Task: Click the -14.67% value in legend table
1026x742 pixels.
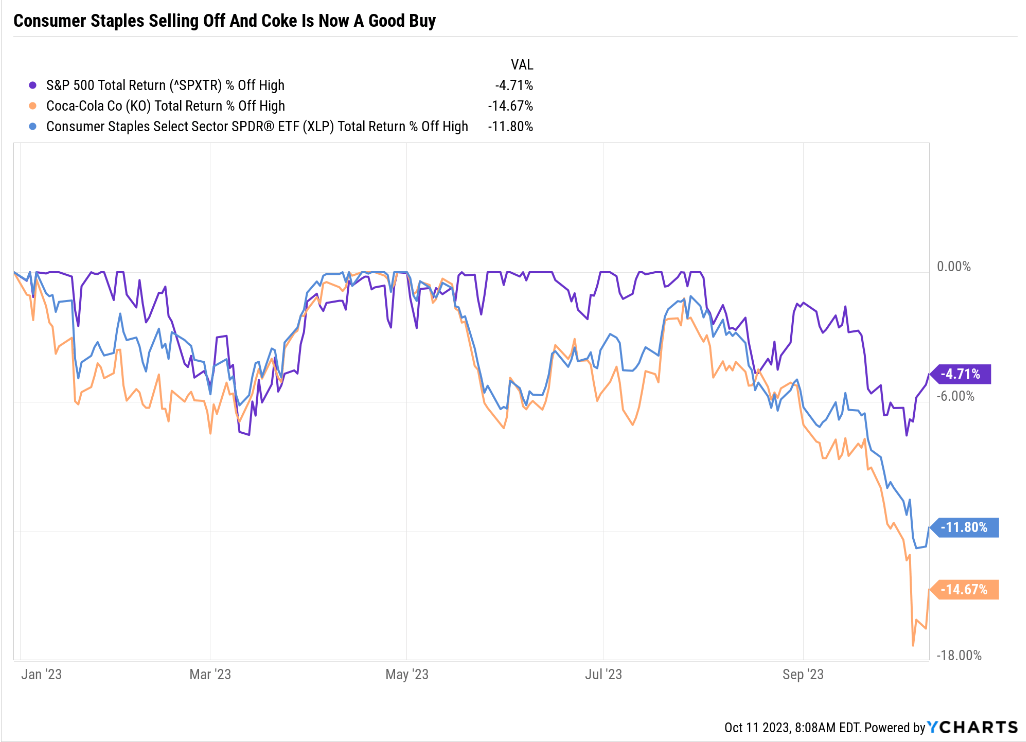Action: tap(511, 105)
